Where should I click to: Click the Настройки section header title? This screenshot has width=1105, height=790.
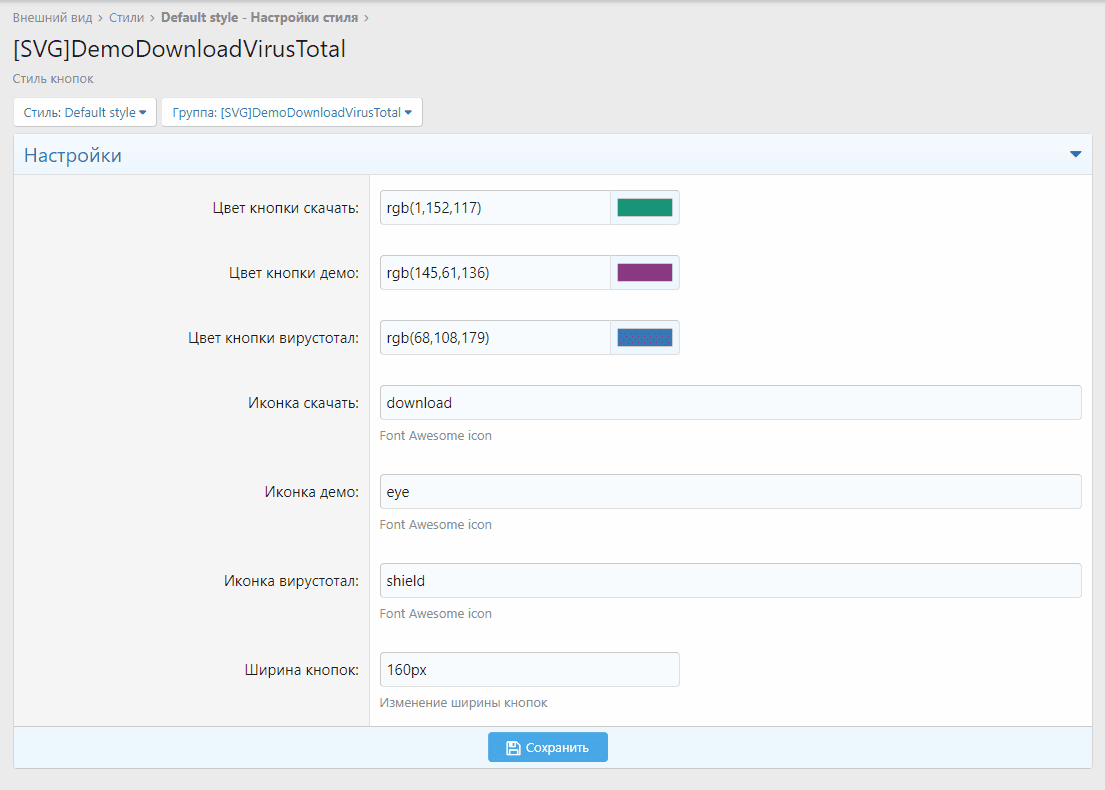point(73,156)
